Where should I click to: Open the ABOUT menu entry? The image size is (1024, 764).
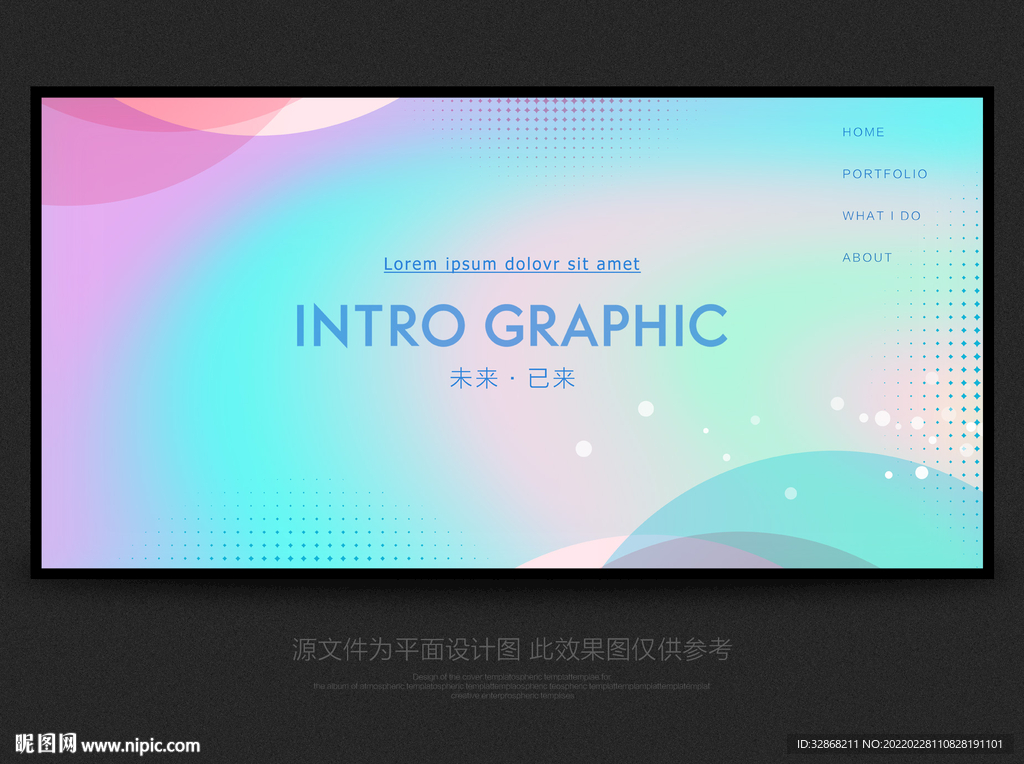[x=867, y=257]
